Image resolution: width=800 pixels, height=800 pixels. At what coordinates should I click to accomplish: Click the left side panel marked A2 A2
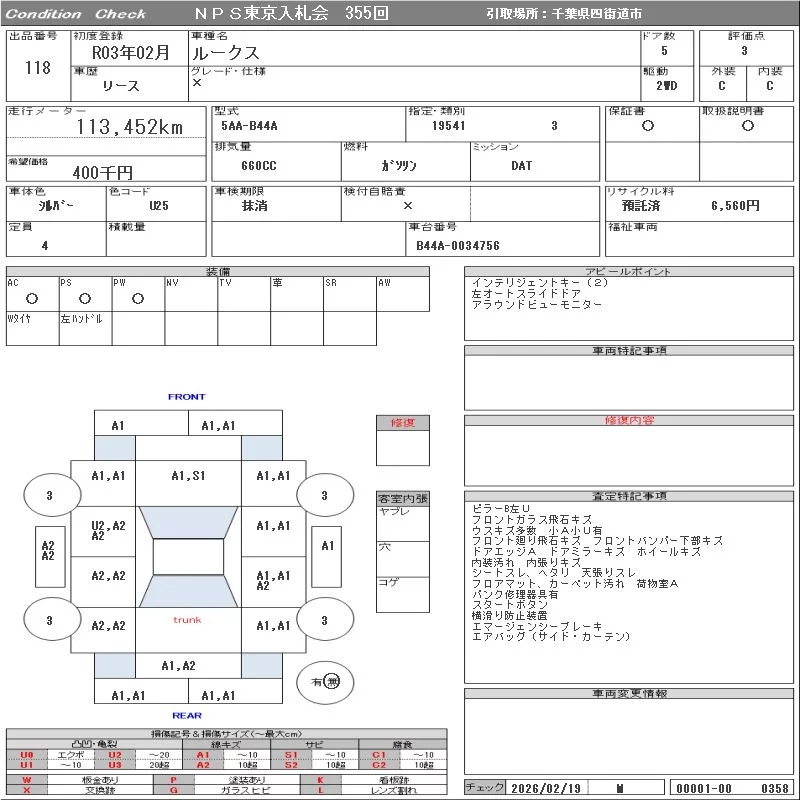tap(47, 550)
